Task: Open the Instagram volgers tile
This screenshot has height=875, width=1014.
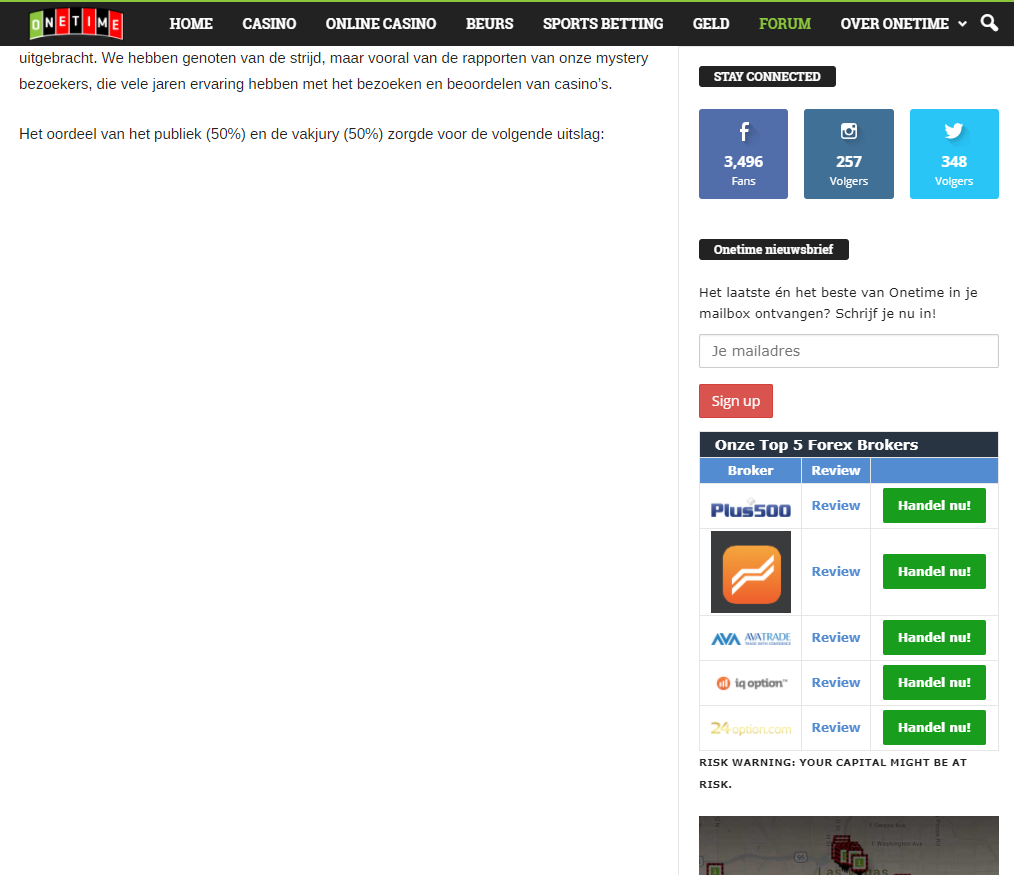Action: (x=848, y=154)
